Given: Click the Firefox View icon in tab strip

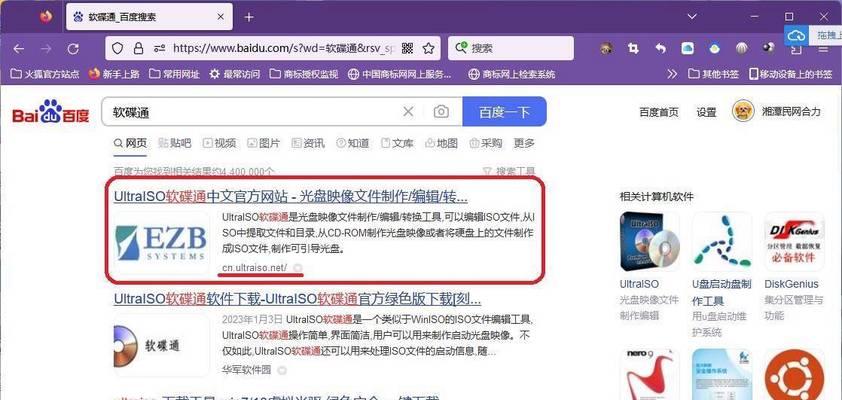Looking at the screenshot, I should coord(46,17).
